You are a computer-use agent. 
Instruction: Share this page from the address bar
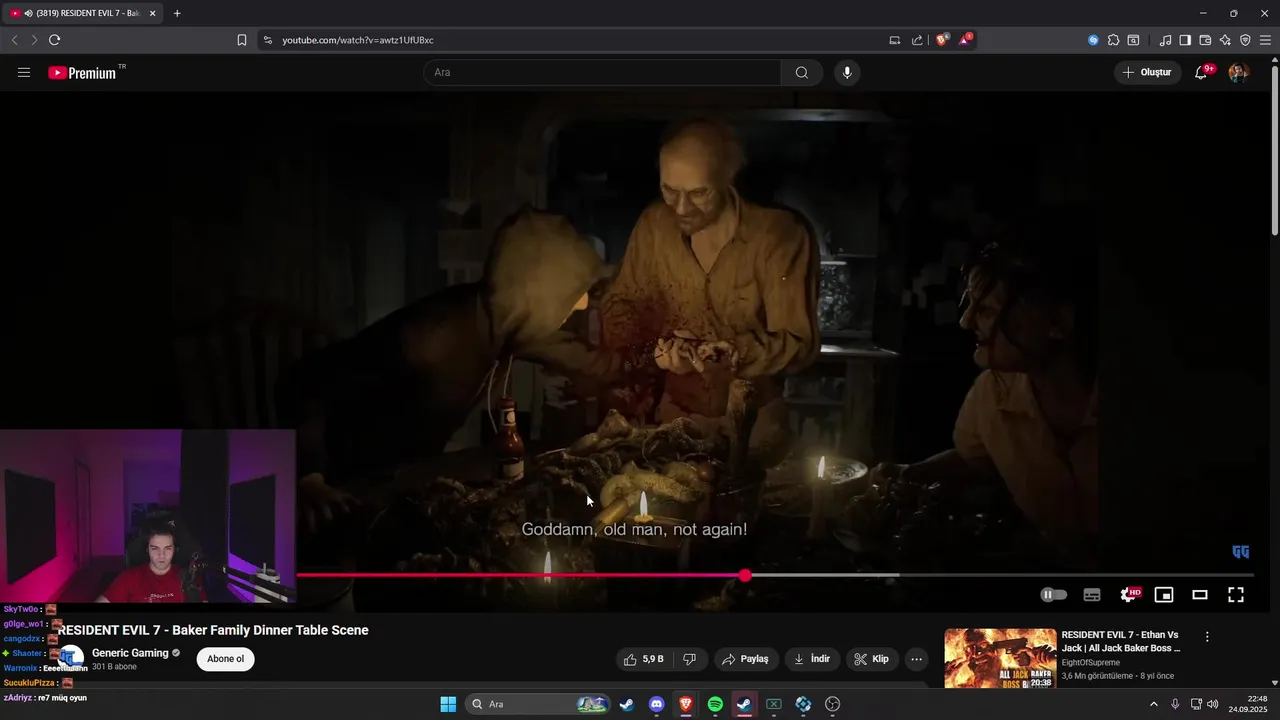tap(917, 40)
